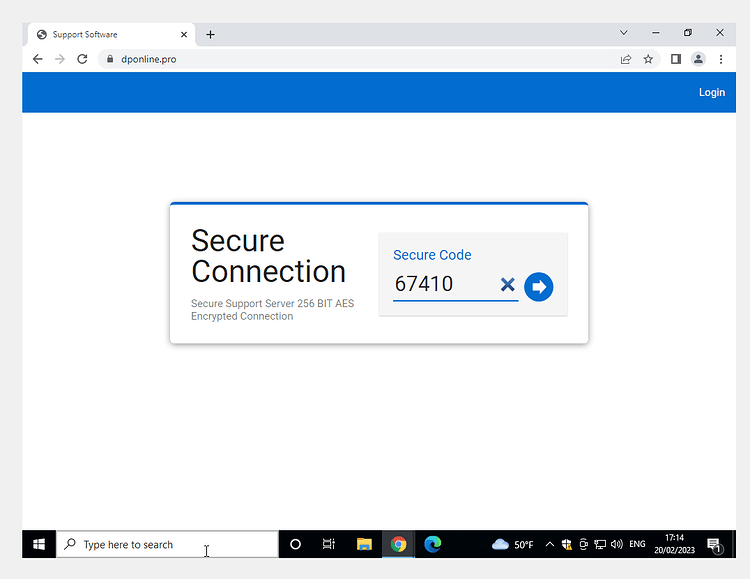Open the volume speaker icon
750x579 pixels.
point(617,544)
